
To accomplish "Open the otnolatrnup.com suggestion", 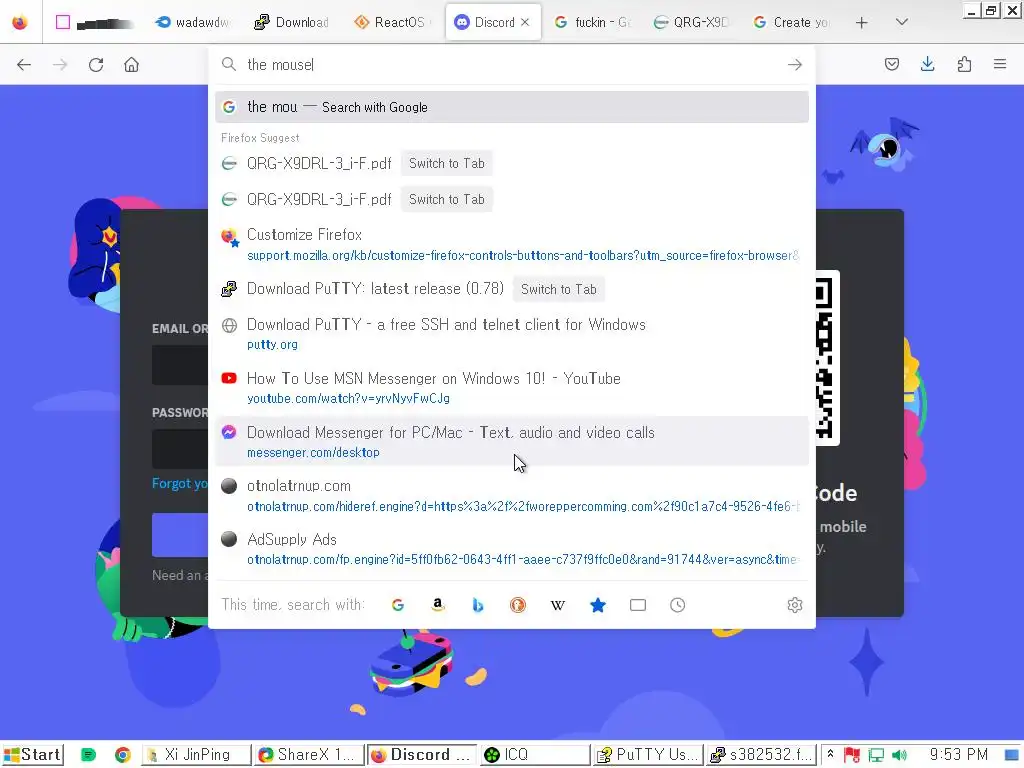I will [512, 496].
